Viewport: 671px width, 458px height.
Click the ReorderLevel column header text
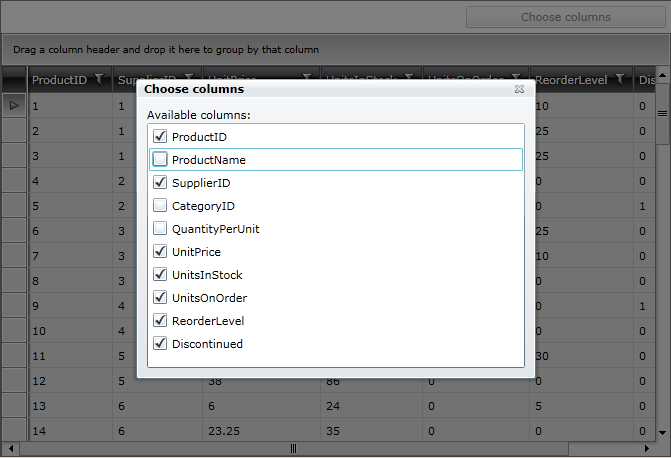coord(572,80)
